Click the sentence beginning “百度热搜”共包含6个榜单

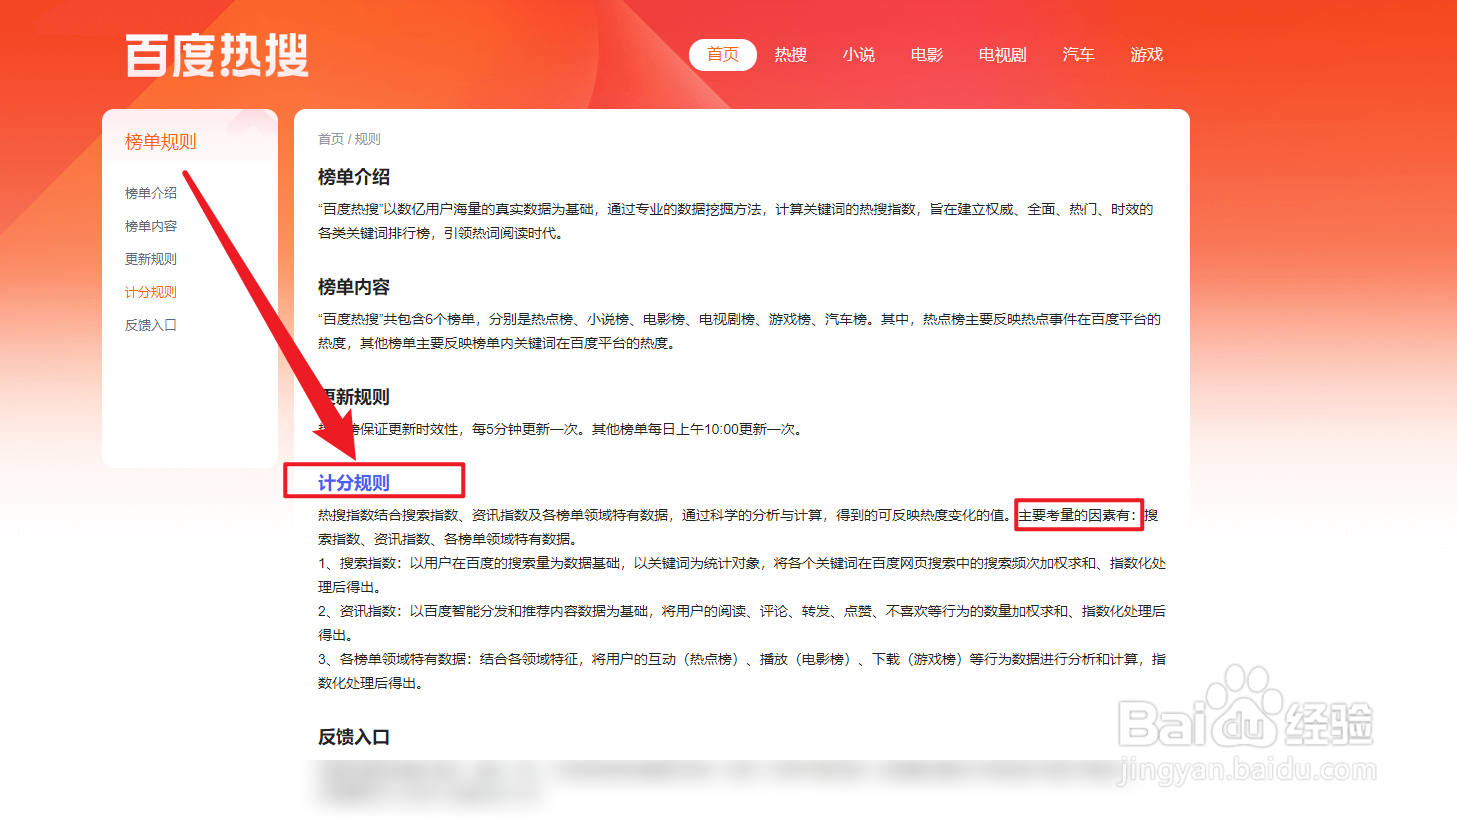point(740,331)
